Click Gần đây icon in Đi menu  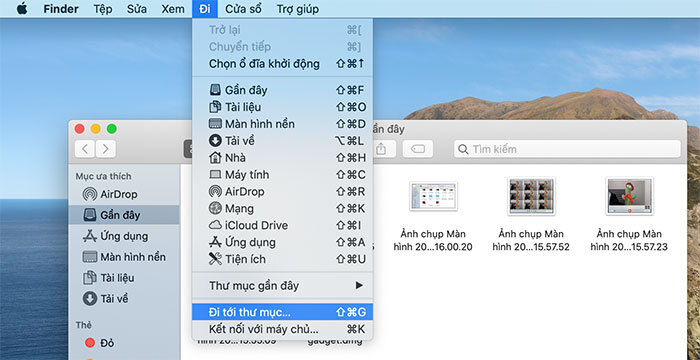point(215,90)
